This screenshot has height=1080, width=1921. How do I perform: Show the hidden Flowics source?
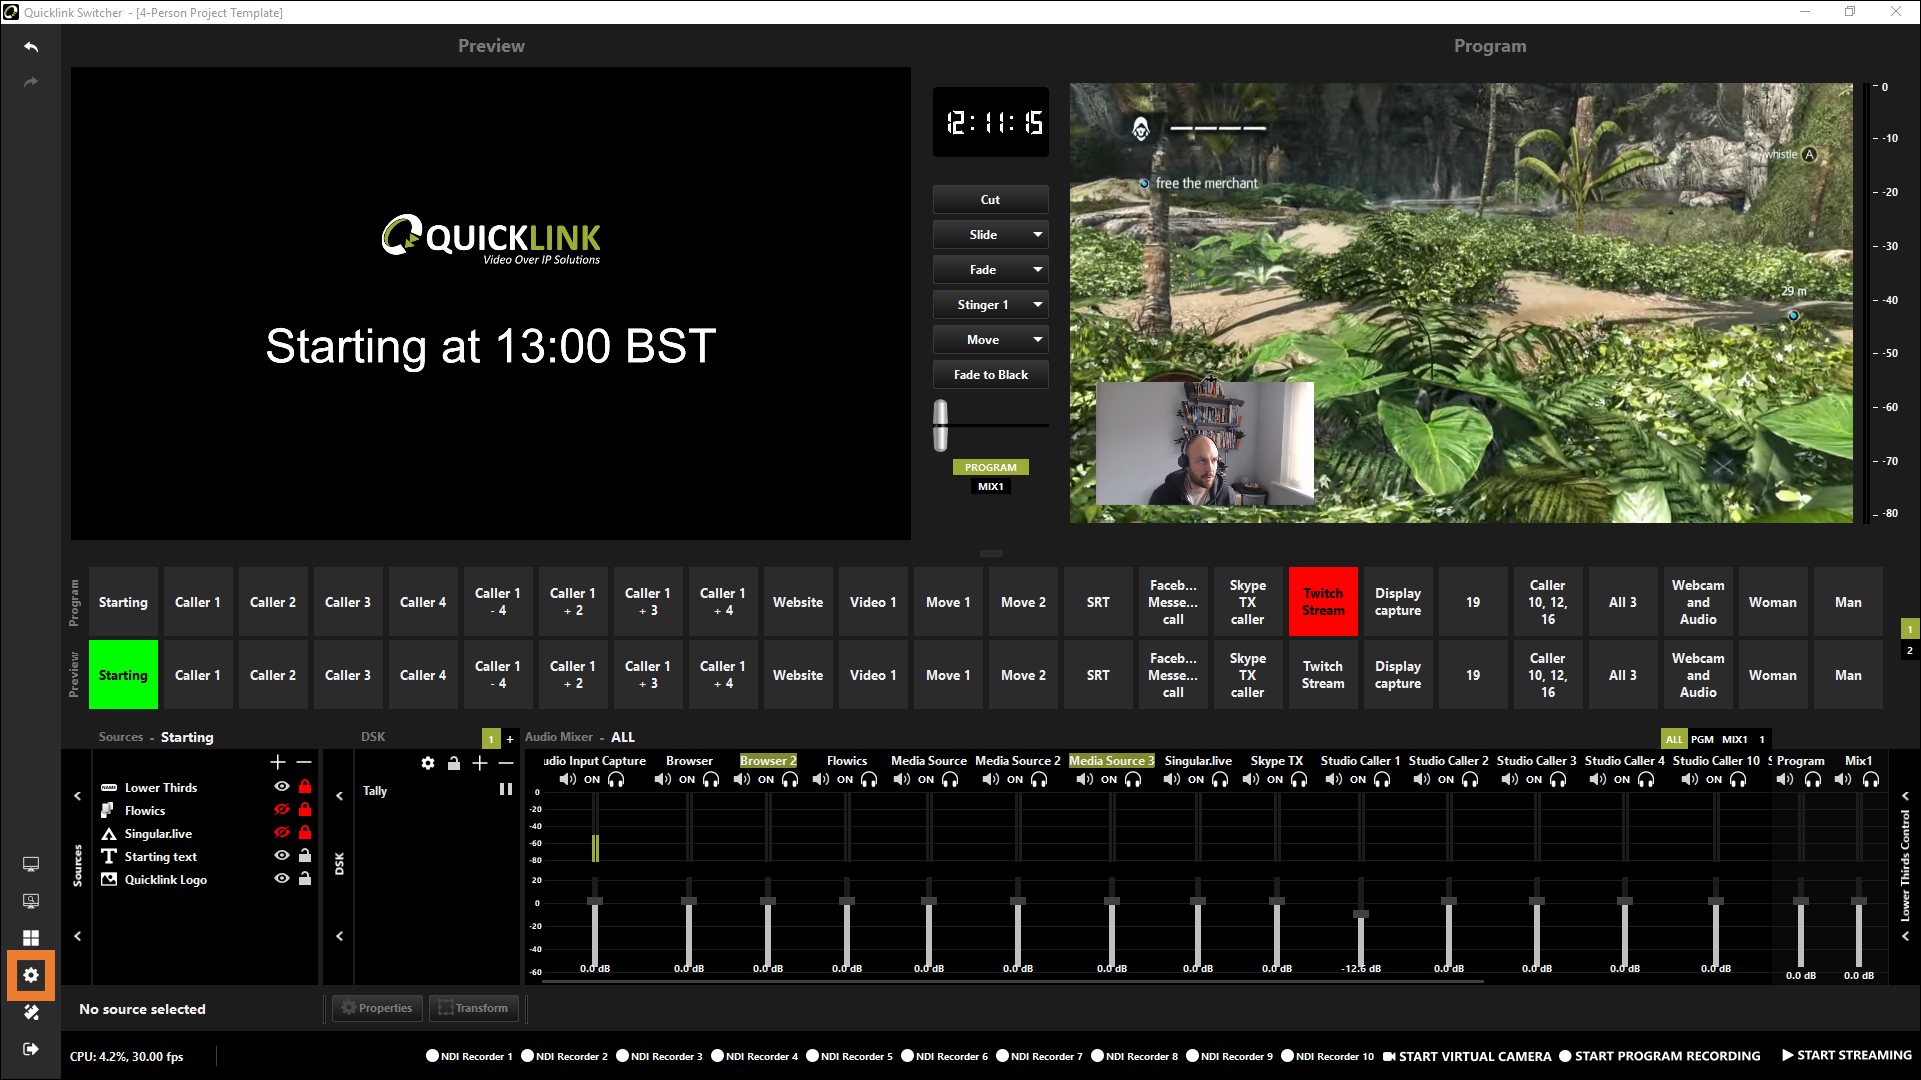click(282, 810)
